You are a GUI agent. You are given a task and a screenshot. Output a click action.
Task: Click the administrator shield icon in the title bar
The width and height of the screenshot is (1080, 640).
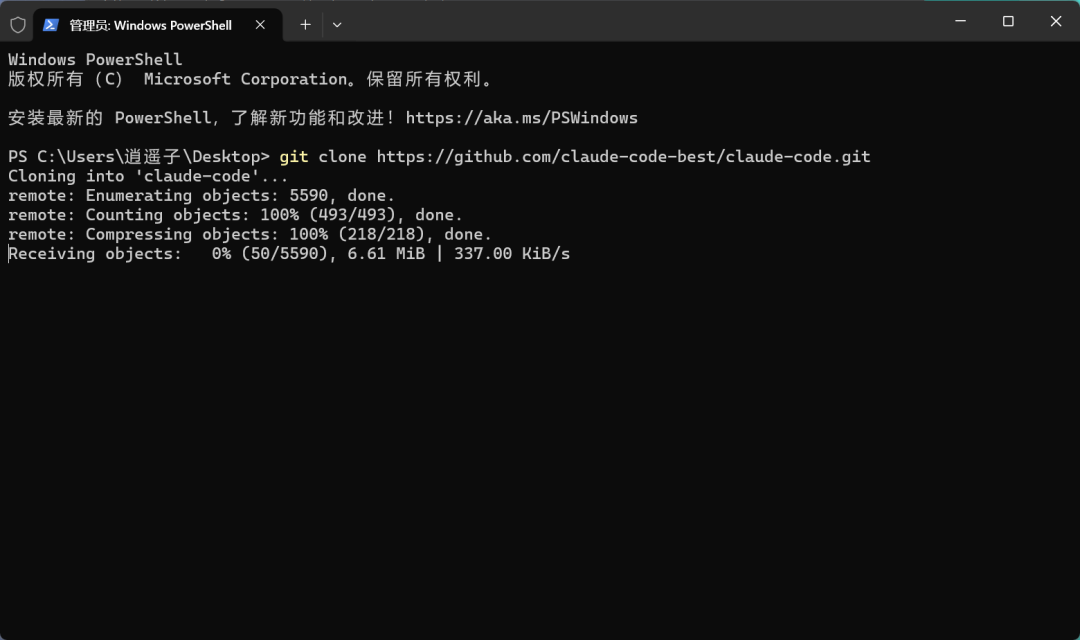click(x=18, y=25)
